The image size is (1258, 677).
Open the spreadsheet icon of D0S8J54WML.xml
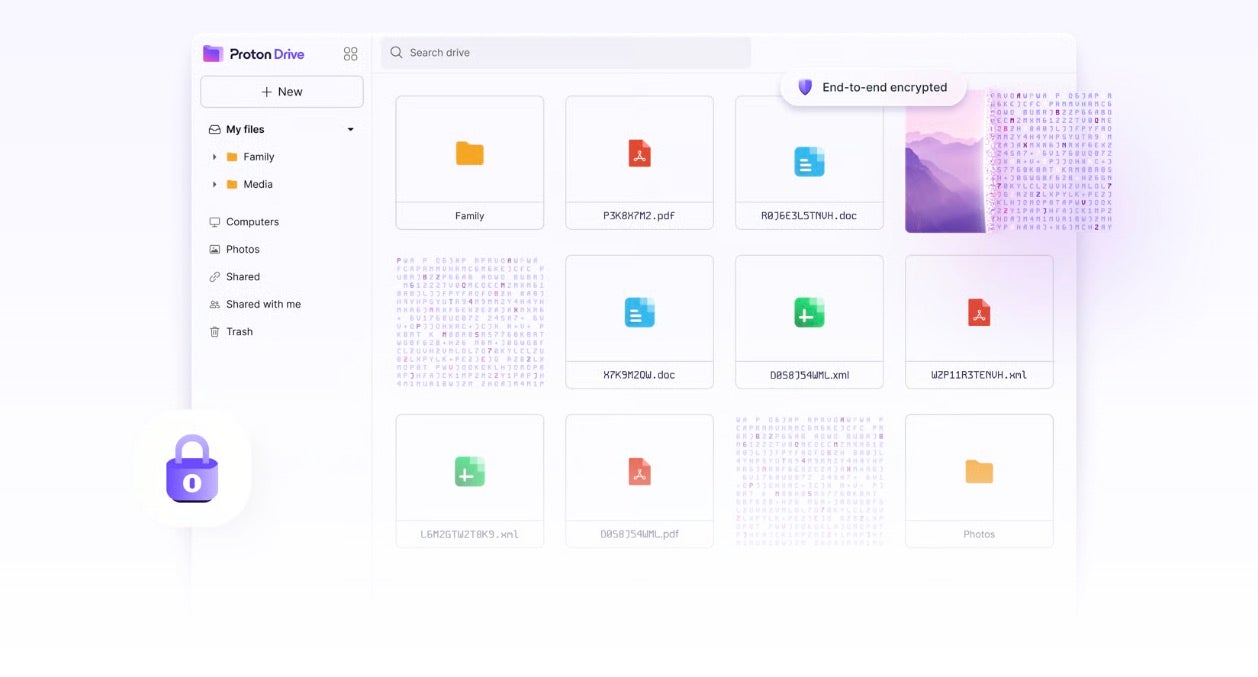click(810, 312)
